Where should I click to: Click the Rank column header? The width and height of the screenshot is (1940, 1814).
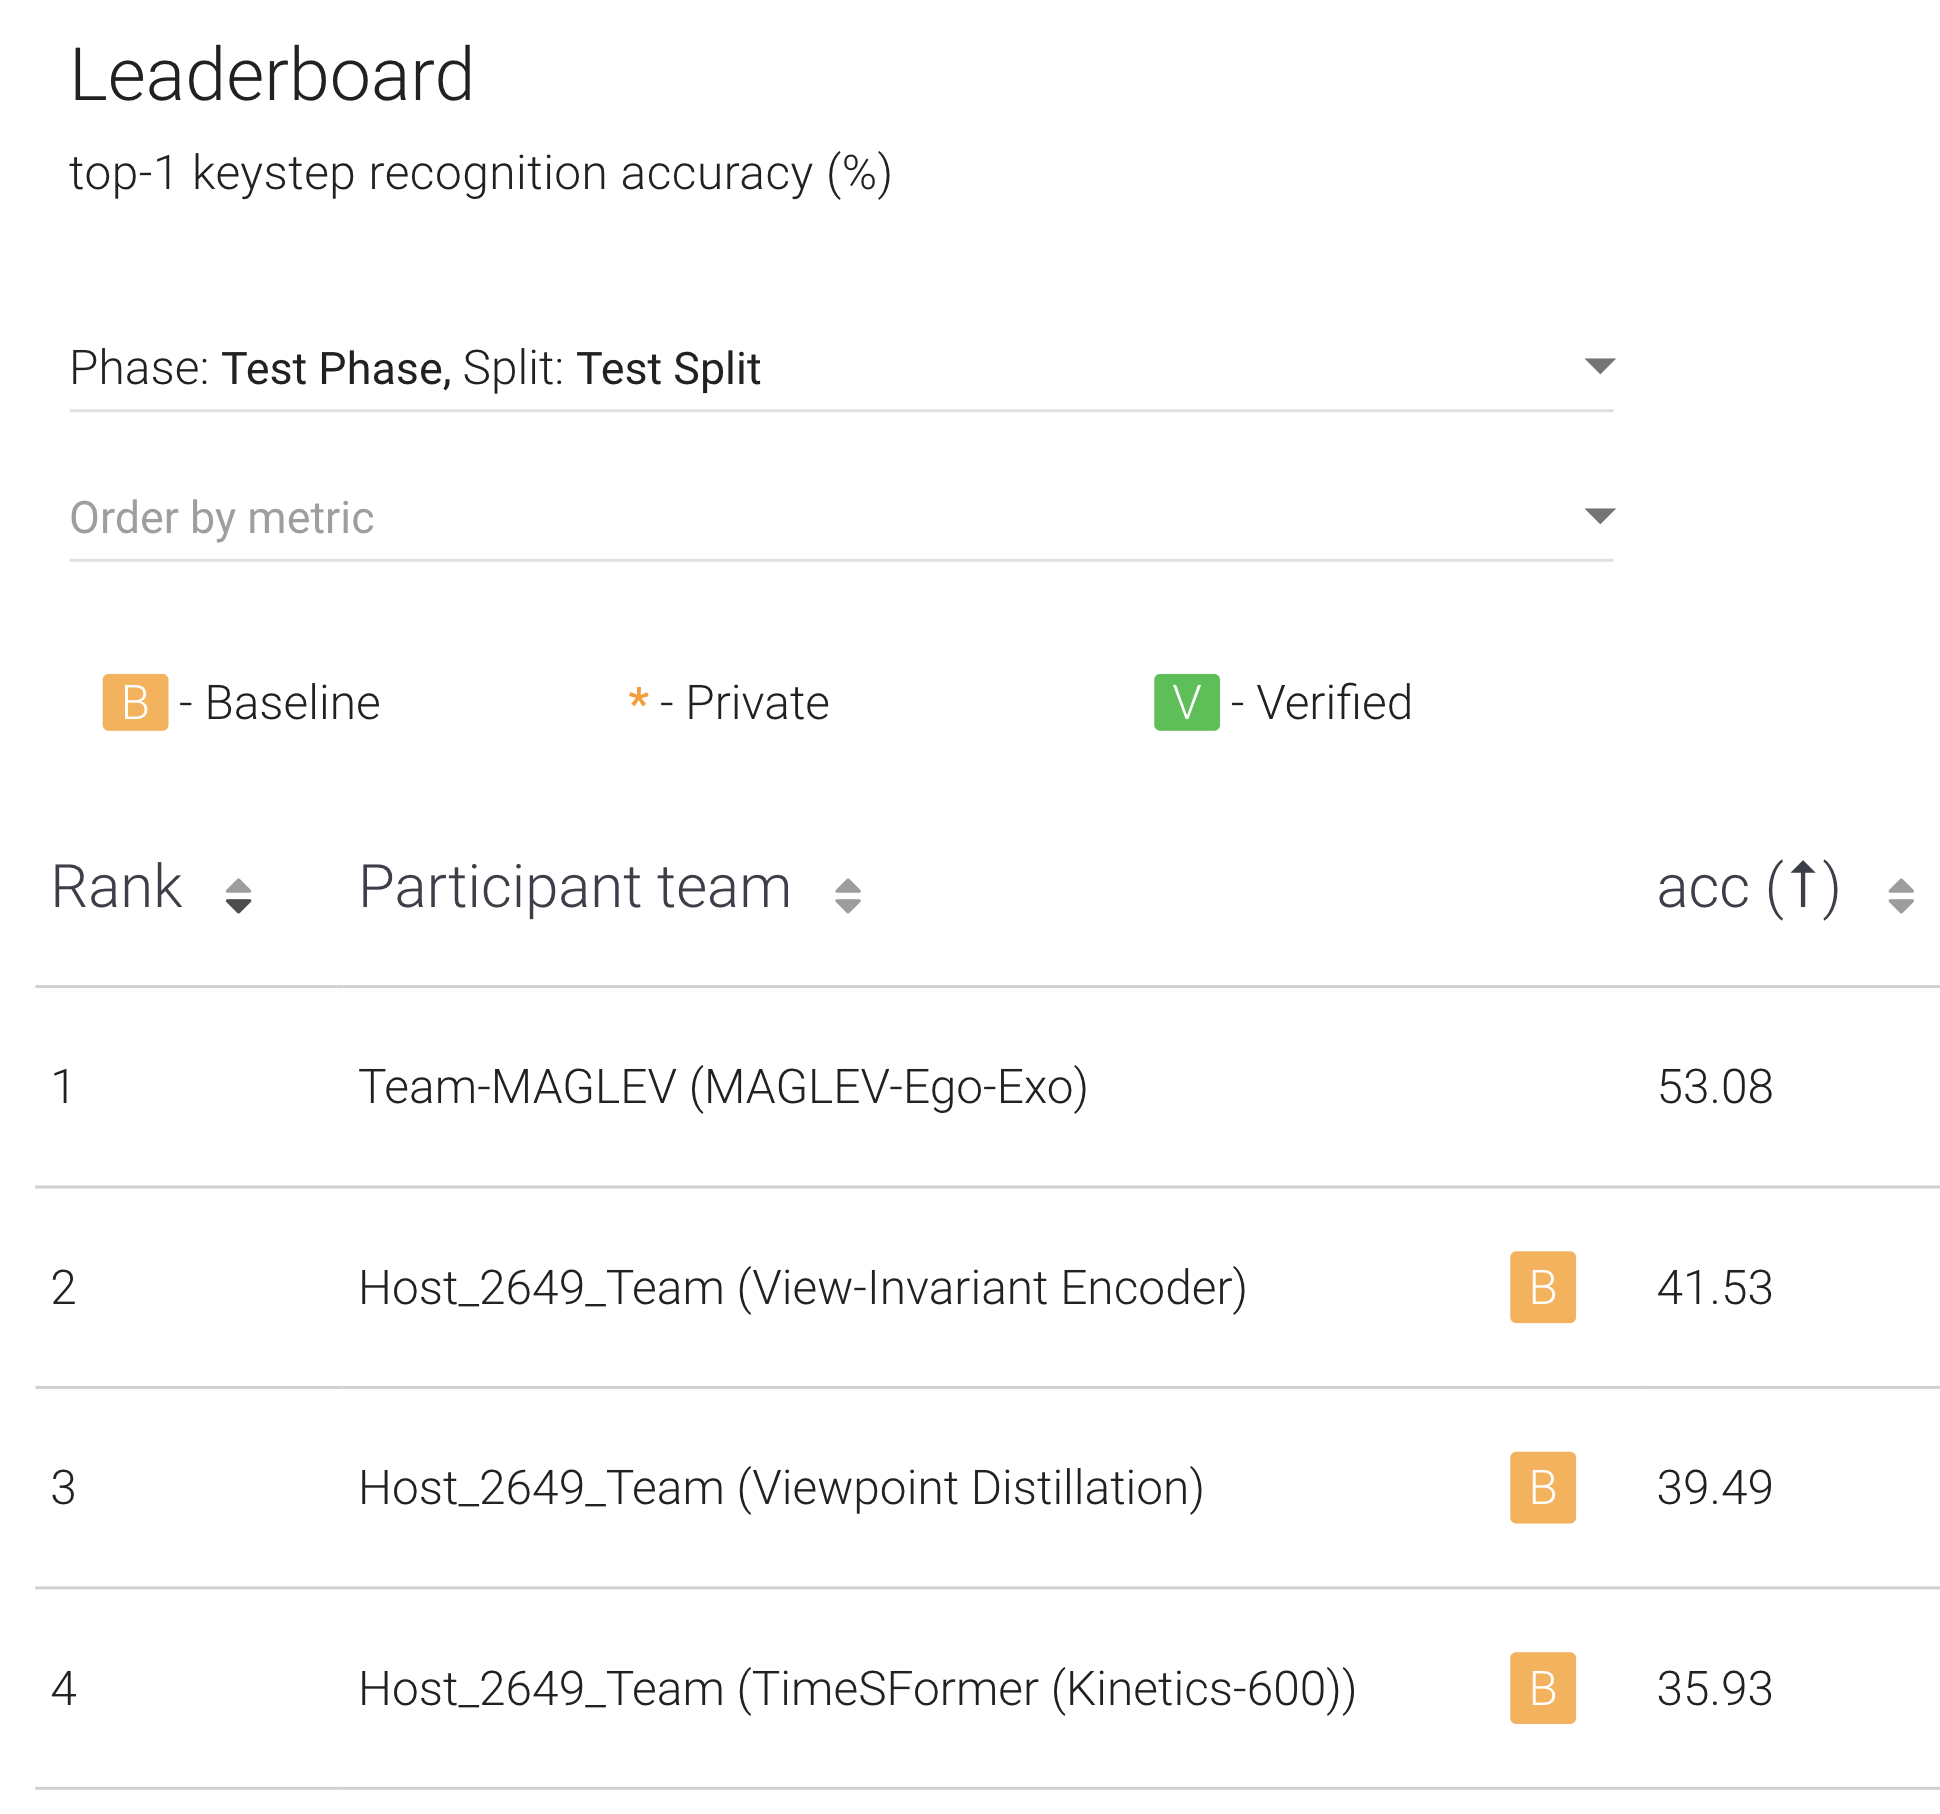(x=117, y=887)
